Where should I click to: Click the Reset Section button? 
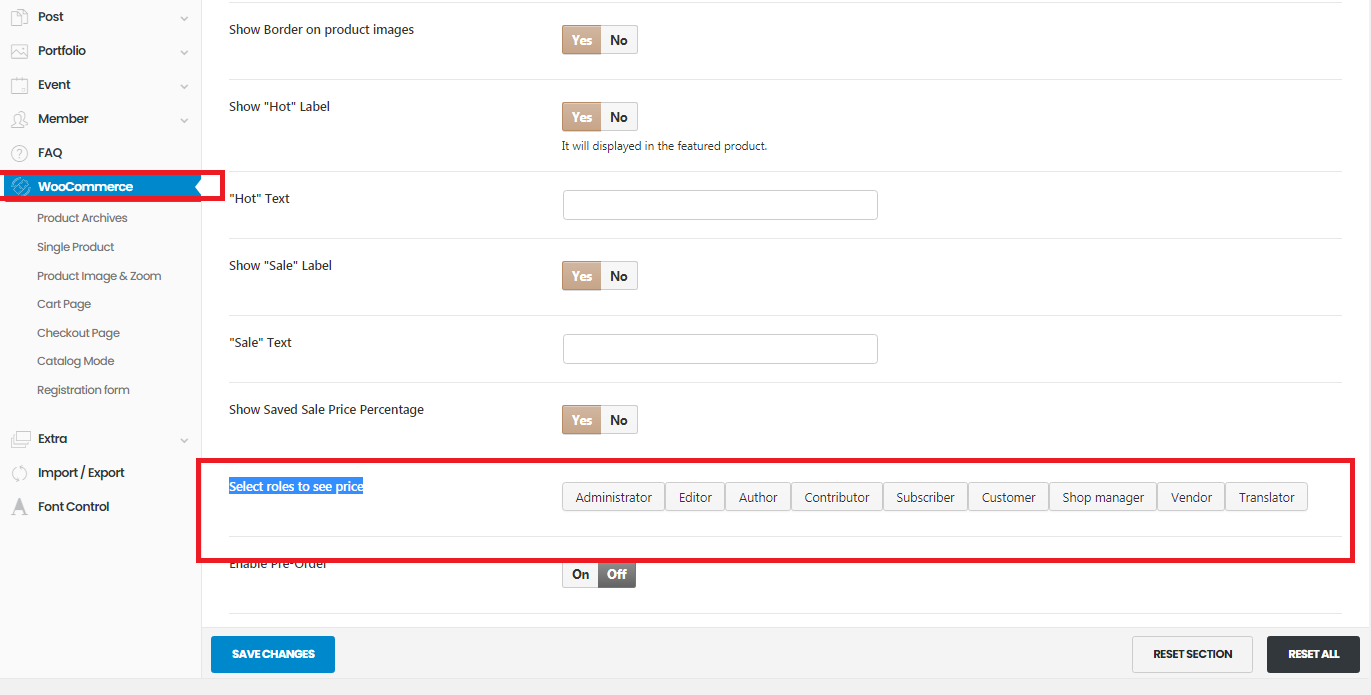[x=1192, y=654]
